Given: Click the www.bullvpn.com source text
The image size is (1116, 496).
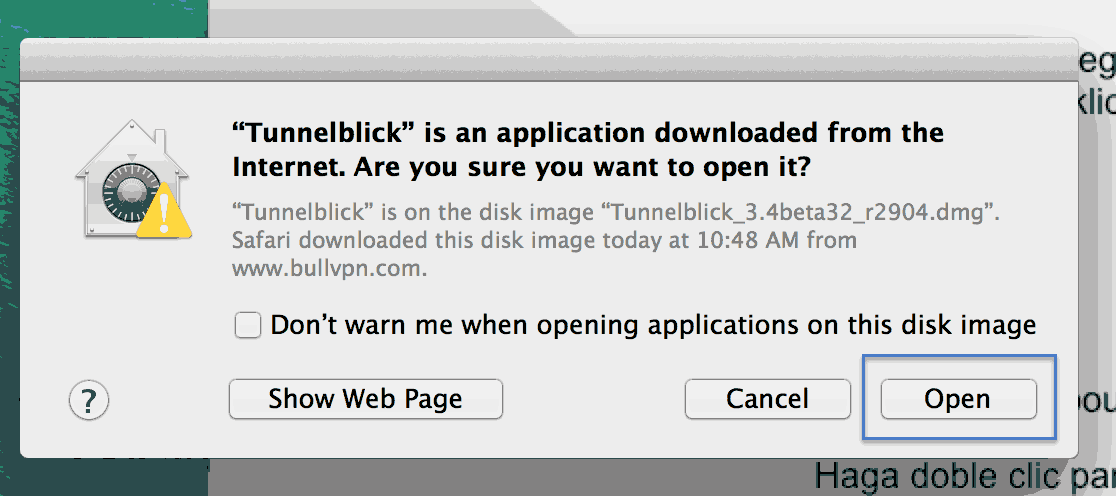Looking at the screenshot, I should coord(330,270).
